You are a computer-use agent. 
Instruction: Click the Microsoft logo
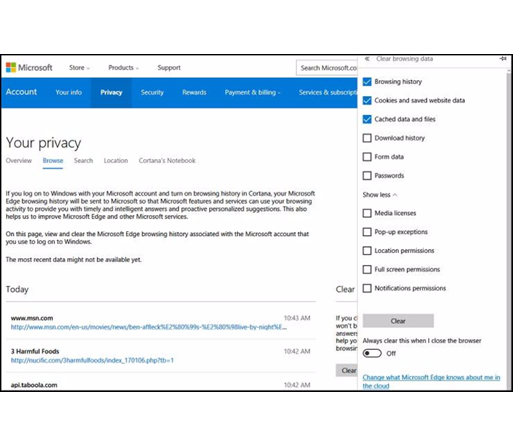(29, 68)
